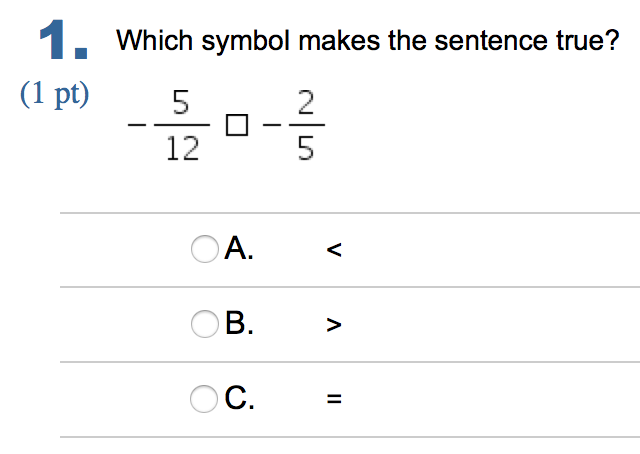This screenshot has width=640, height=454.
Task: Click the fraction bar of 5 over 12
Action: click(x=181, y=125)
